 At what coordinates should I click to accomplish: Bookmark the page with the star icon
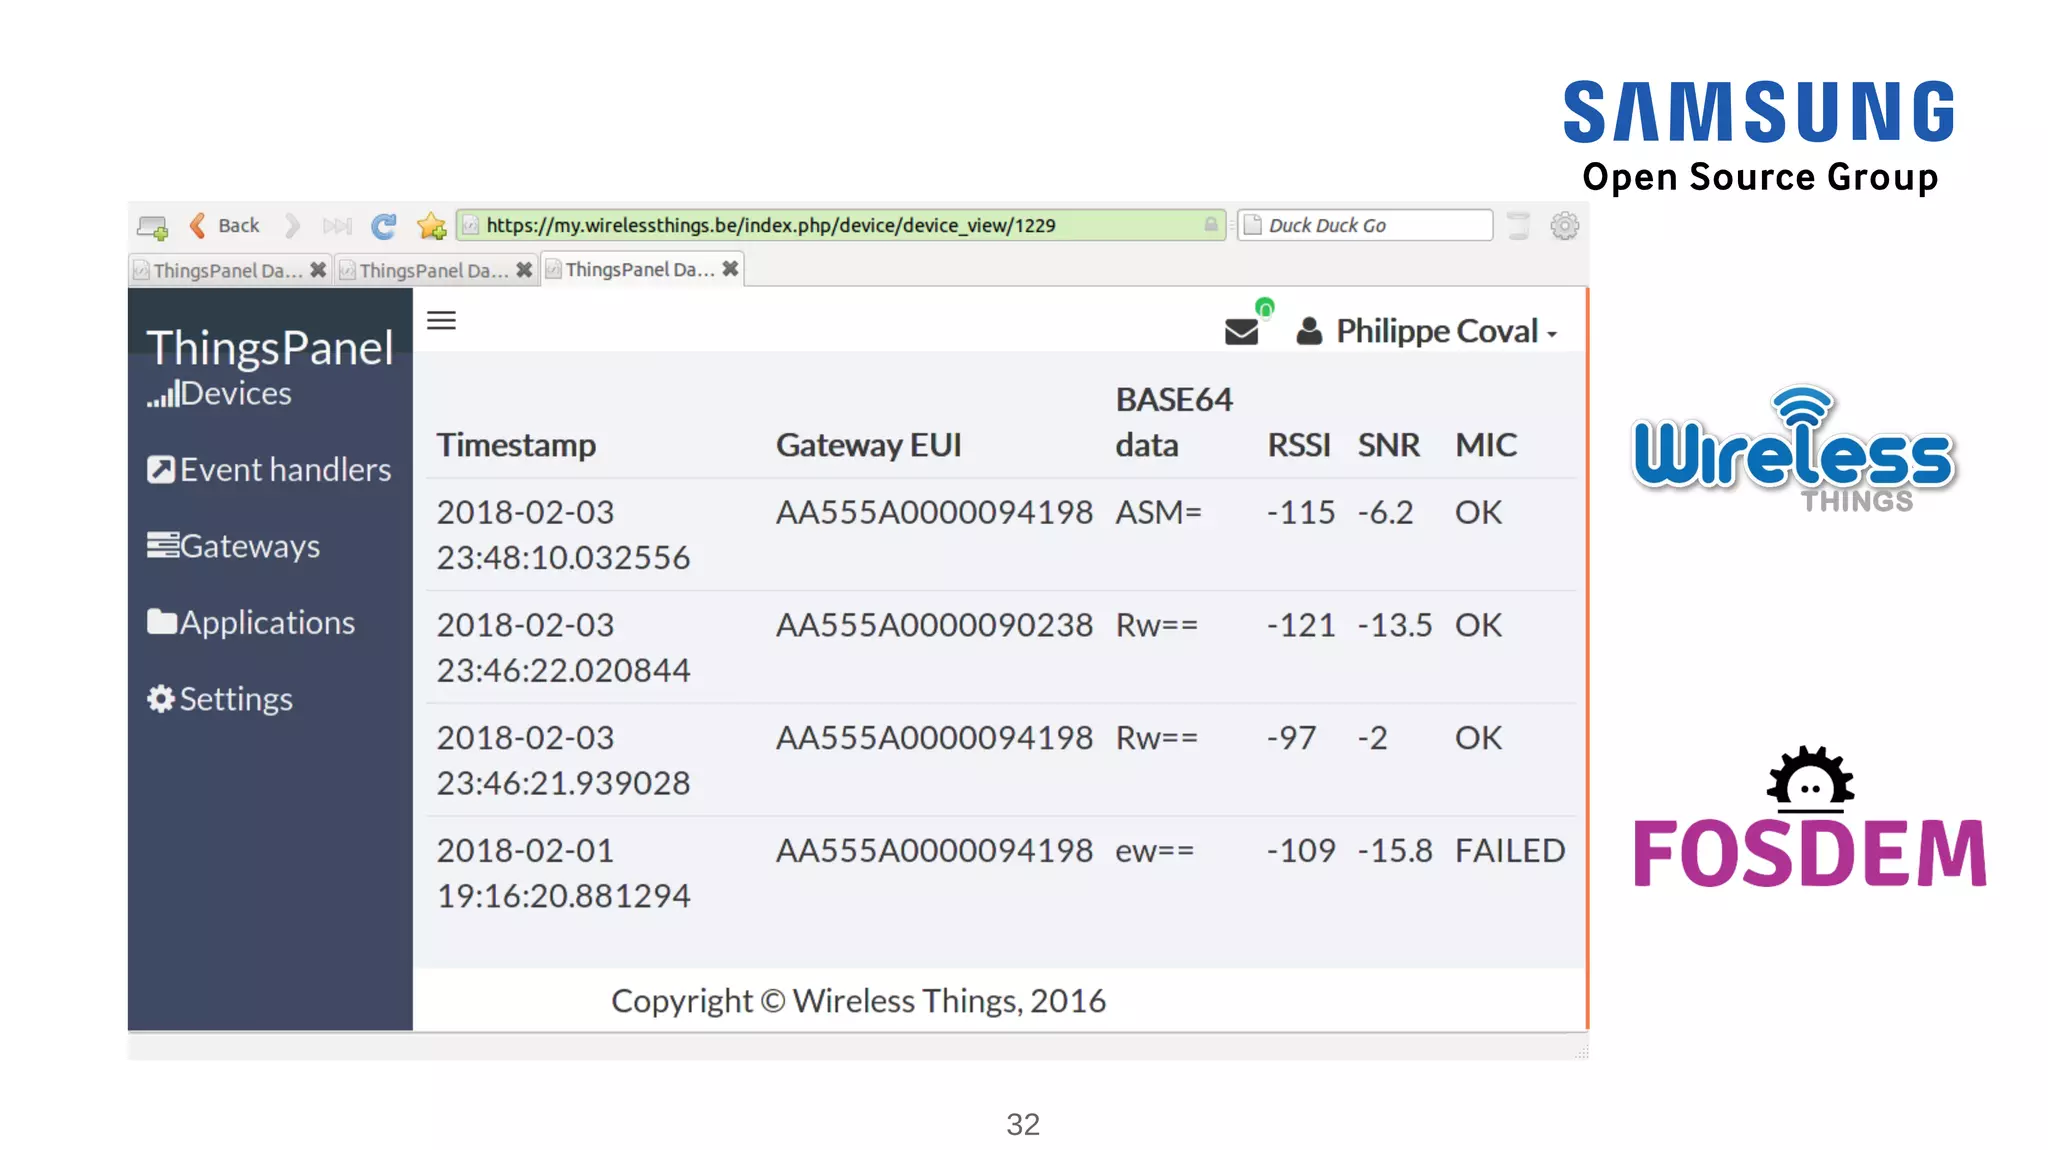click(x=432, y=226)
